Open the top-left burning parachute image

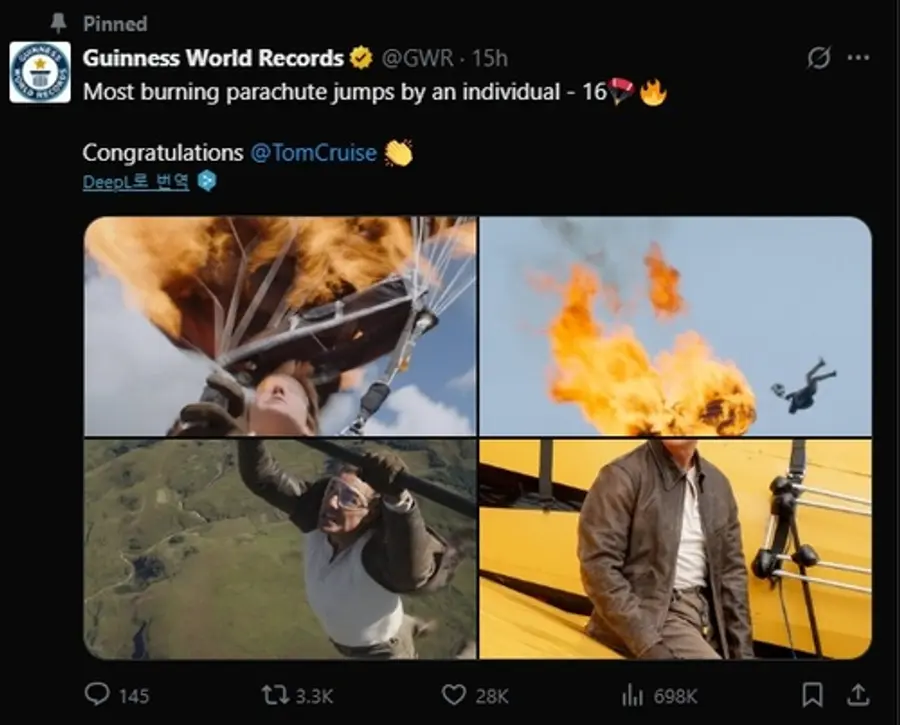click(x=280, y=326)
